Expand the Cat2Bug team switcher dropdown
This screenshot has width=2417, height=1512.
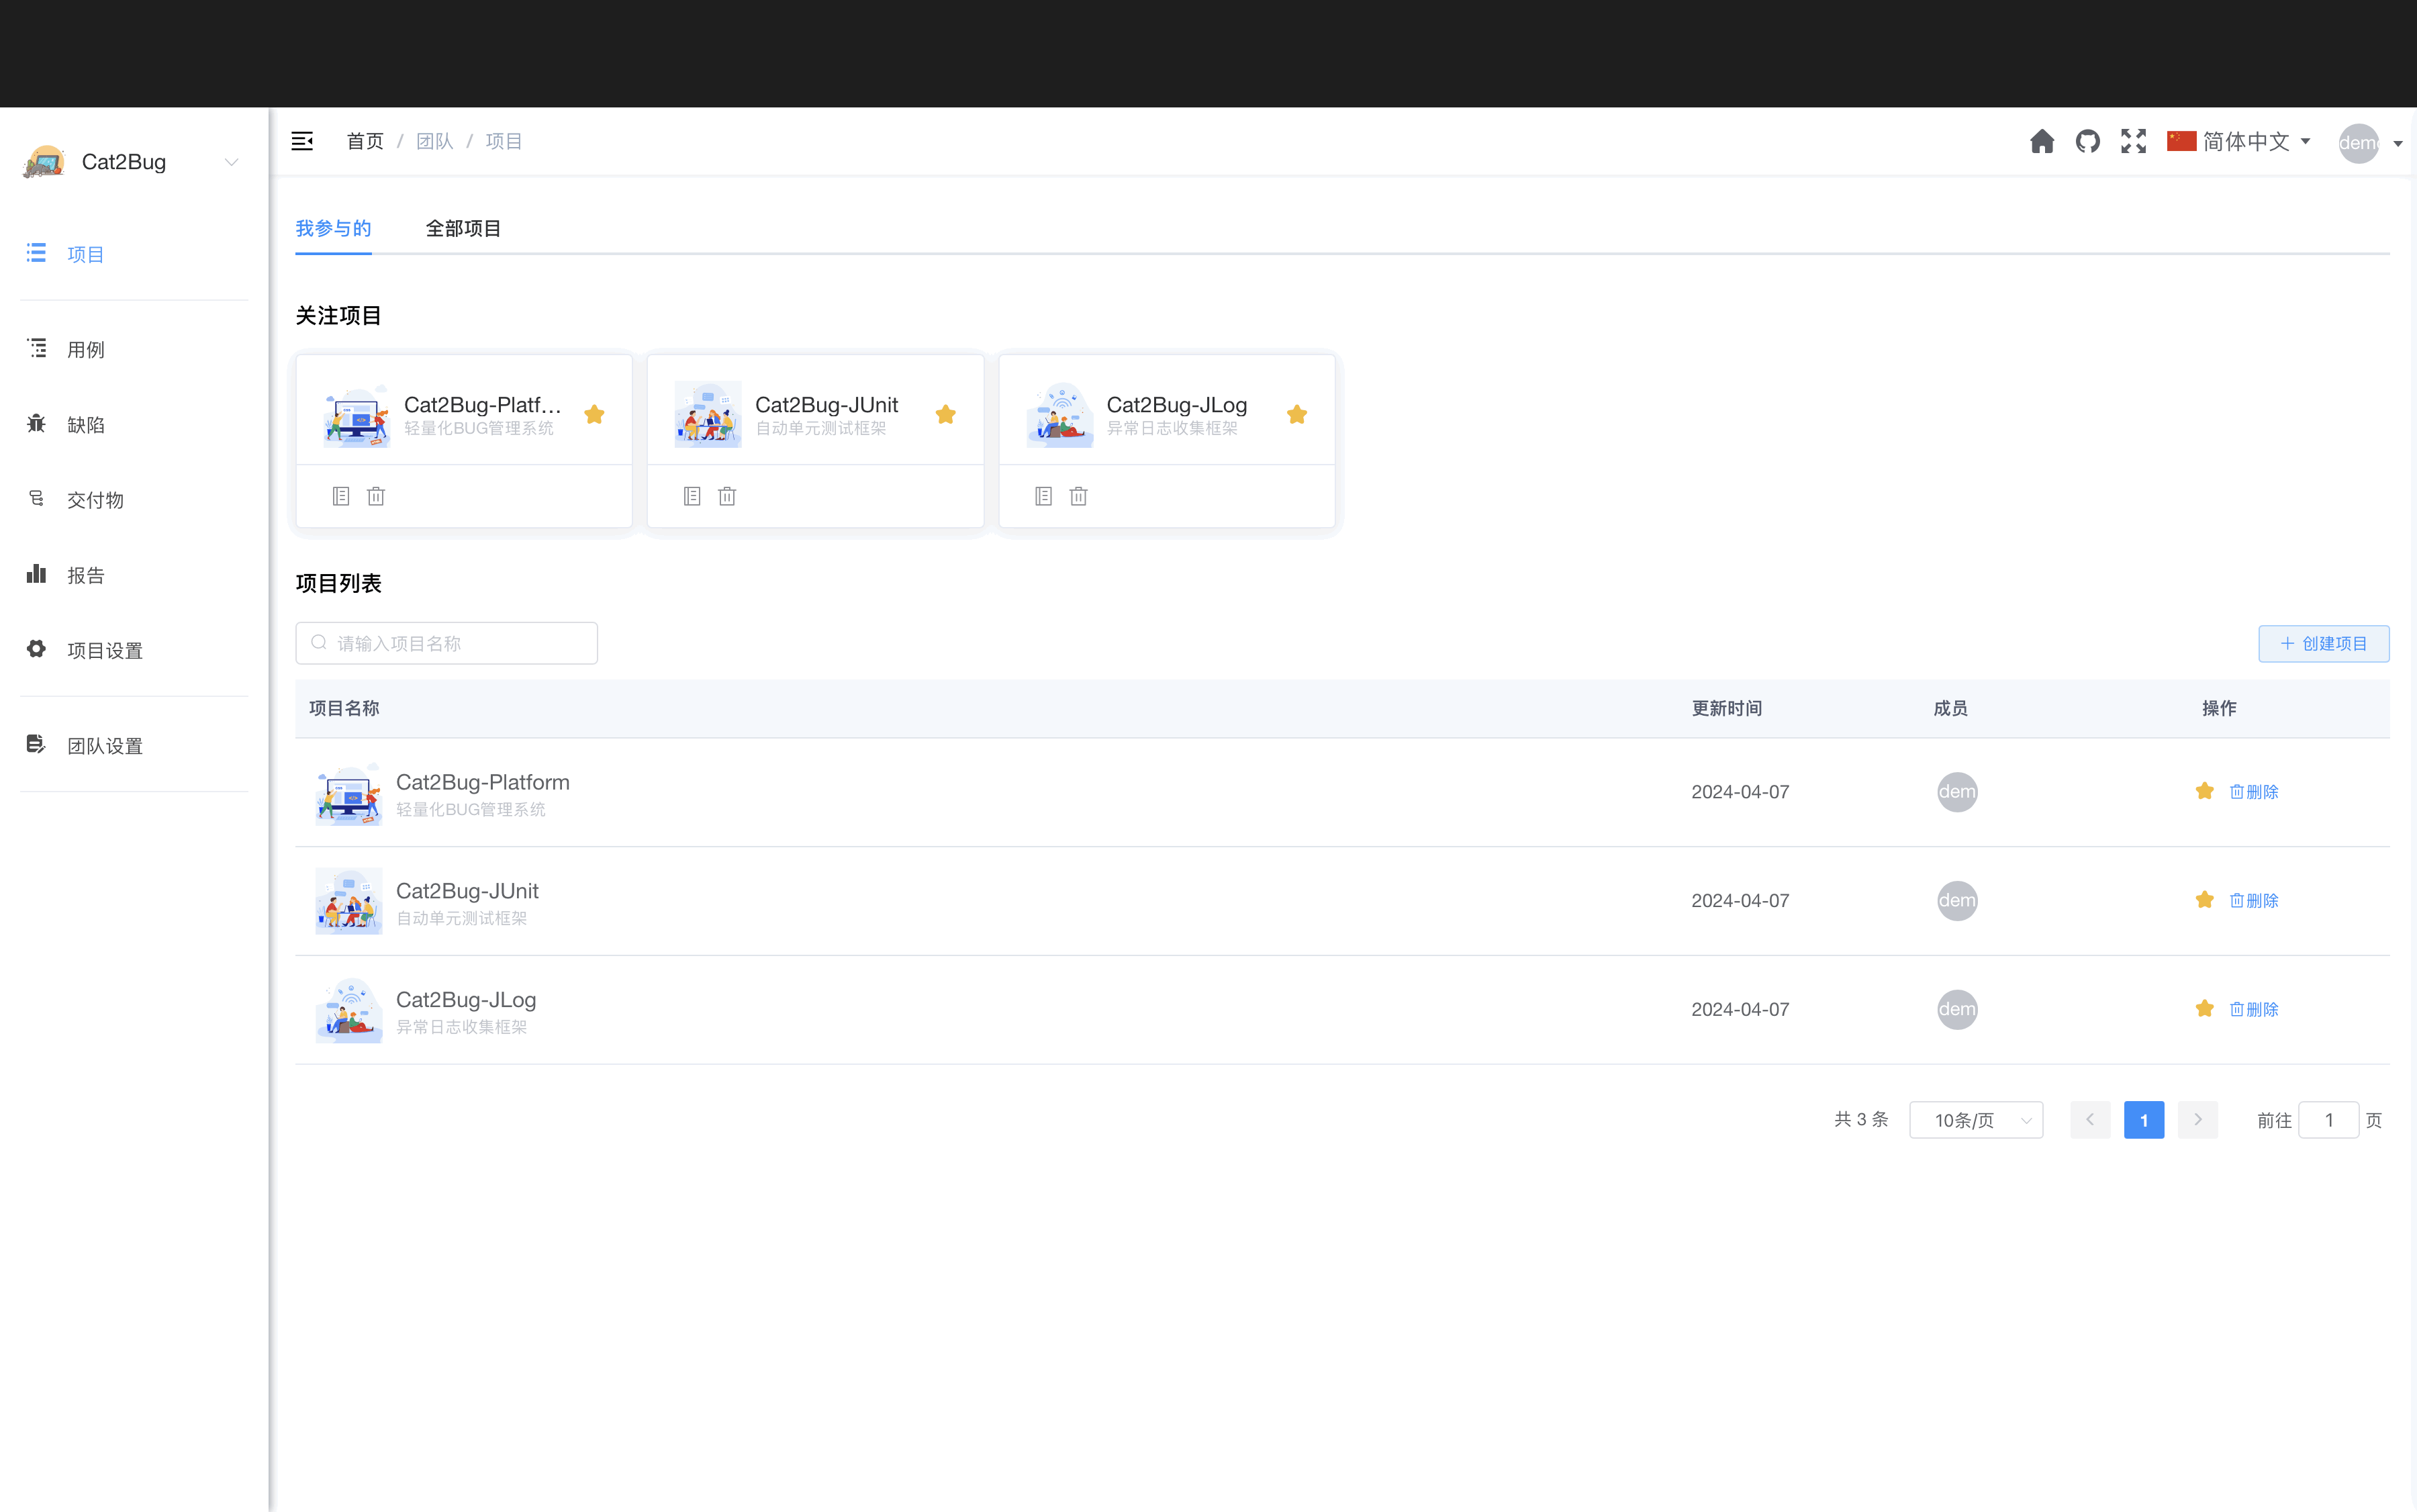pyautogui.click(x=231, y=162)
